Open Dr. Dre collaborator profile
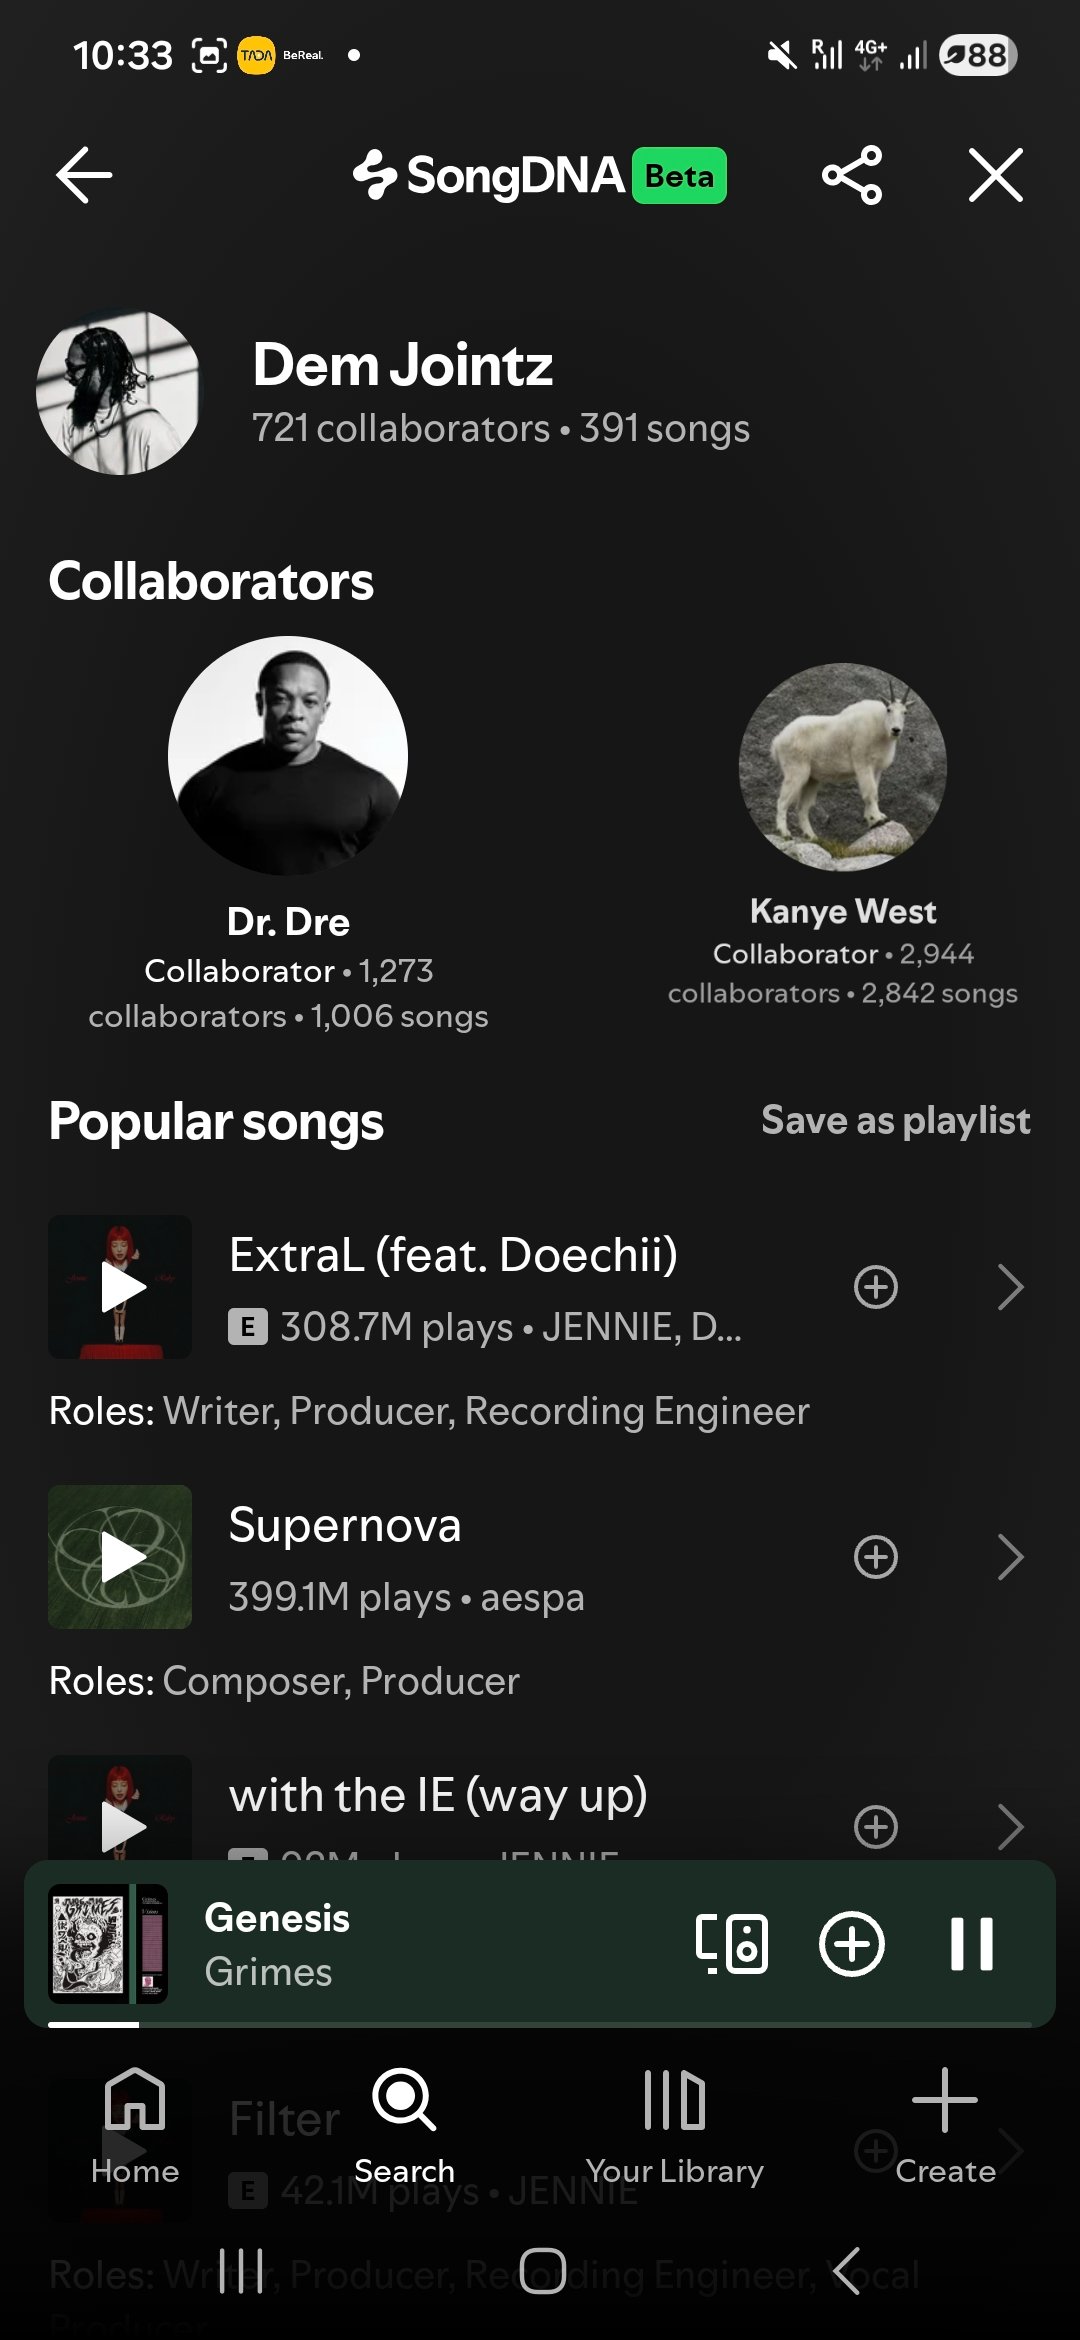 point(288,757)
